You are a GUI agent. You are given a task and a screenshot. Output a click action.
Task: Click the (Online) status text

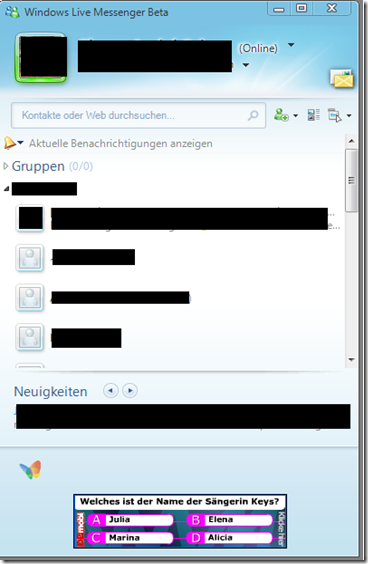click(258, 48)
